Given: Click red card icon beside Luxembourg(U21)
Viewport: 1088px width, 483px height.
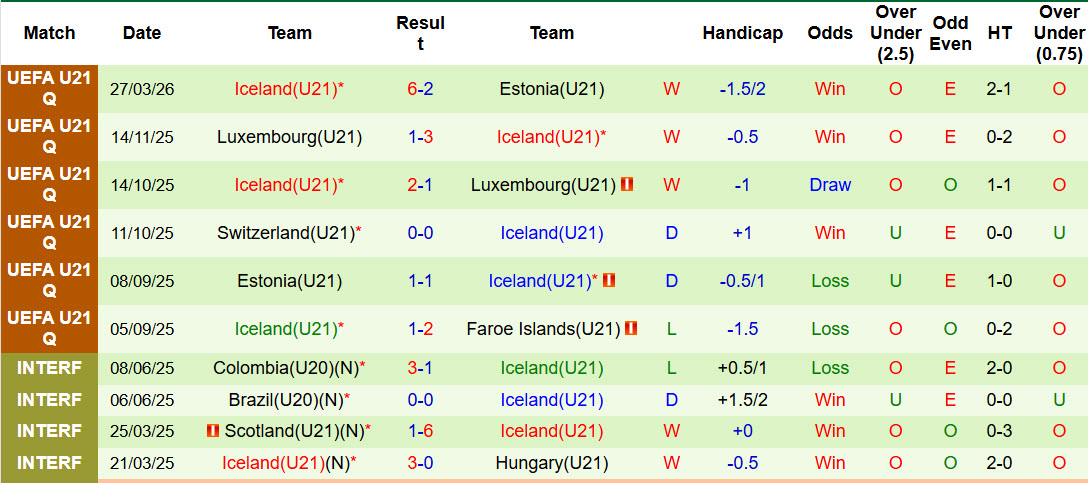Looking at the screenshot, I should [627, 184].
